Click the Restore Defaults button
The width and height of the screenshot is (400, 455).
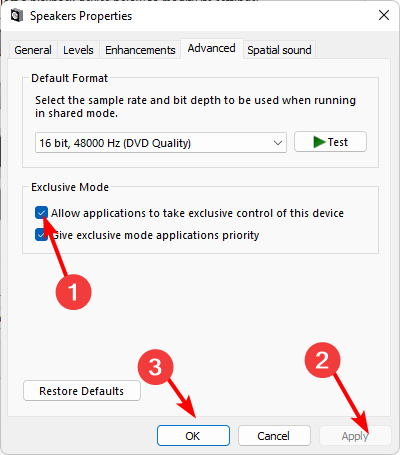coord(82,391)
